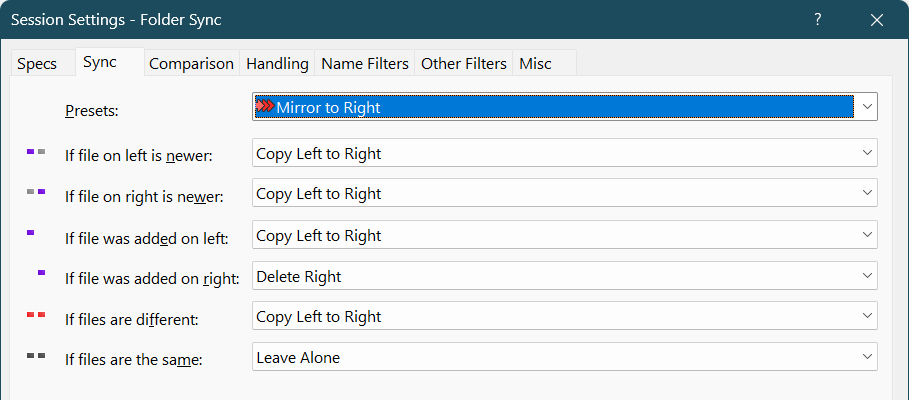Image resolution: width=909 pixels, height=400 pixels.
Task: Click the added-on-right purple icon
Action: click(x=42, y=272)
